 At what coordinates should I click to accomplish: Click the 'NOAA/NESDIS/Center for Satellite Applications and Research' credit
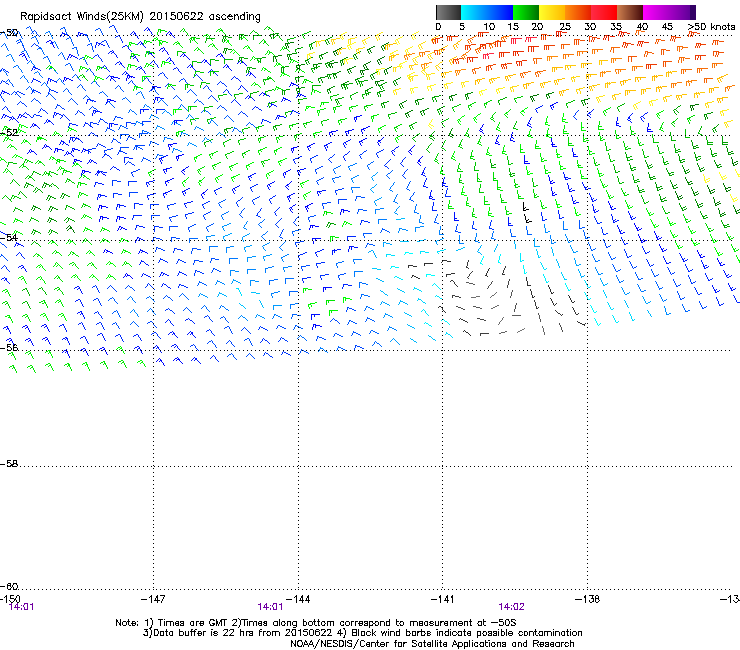pyautogui.click(x=432, y=644)
